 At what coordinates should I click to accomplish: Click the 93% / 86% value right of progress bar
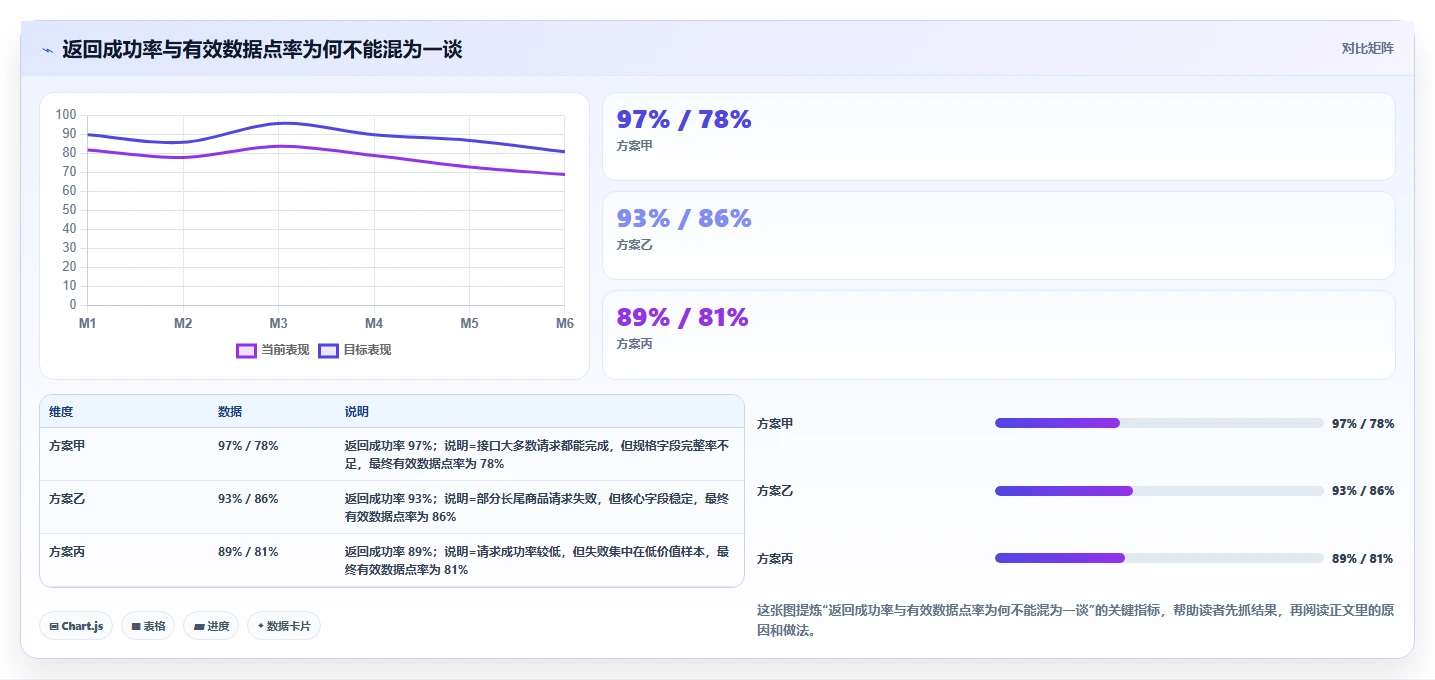[1363, 491]
